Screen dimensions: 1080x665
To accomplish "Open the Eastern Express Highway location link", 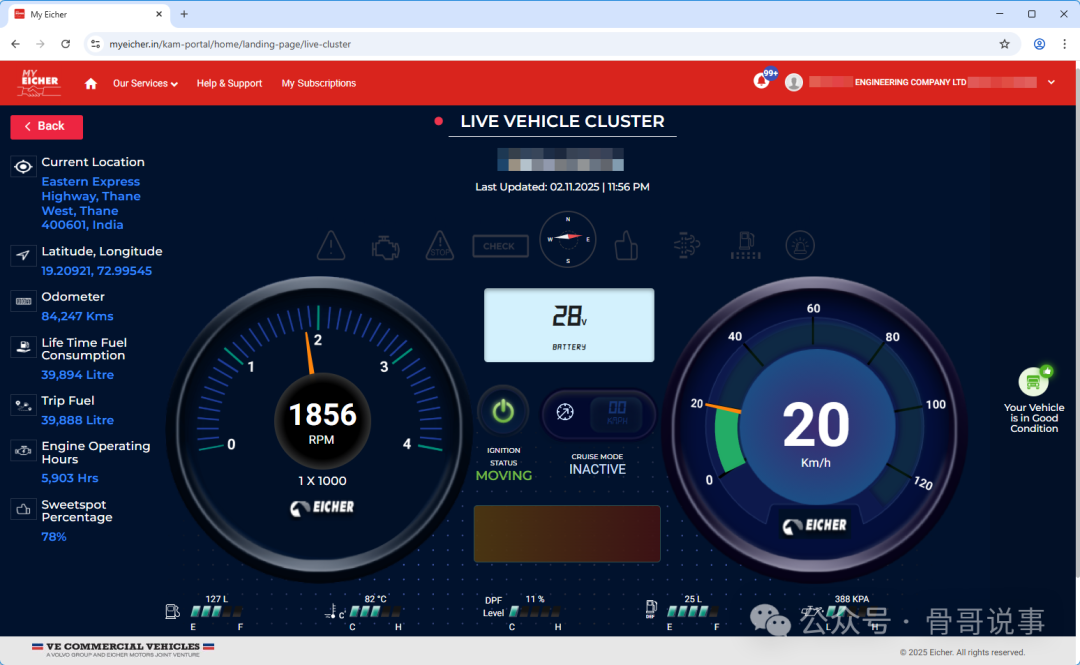I will pyautogui.click(x=91, y=203).
